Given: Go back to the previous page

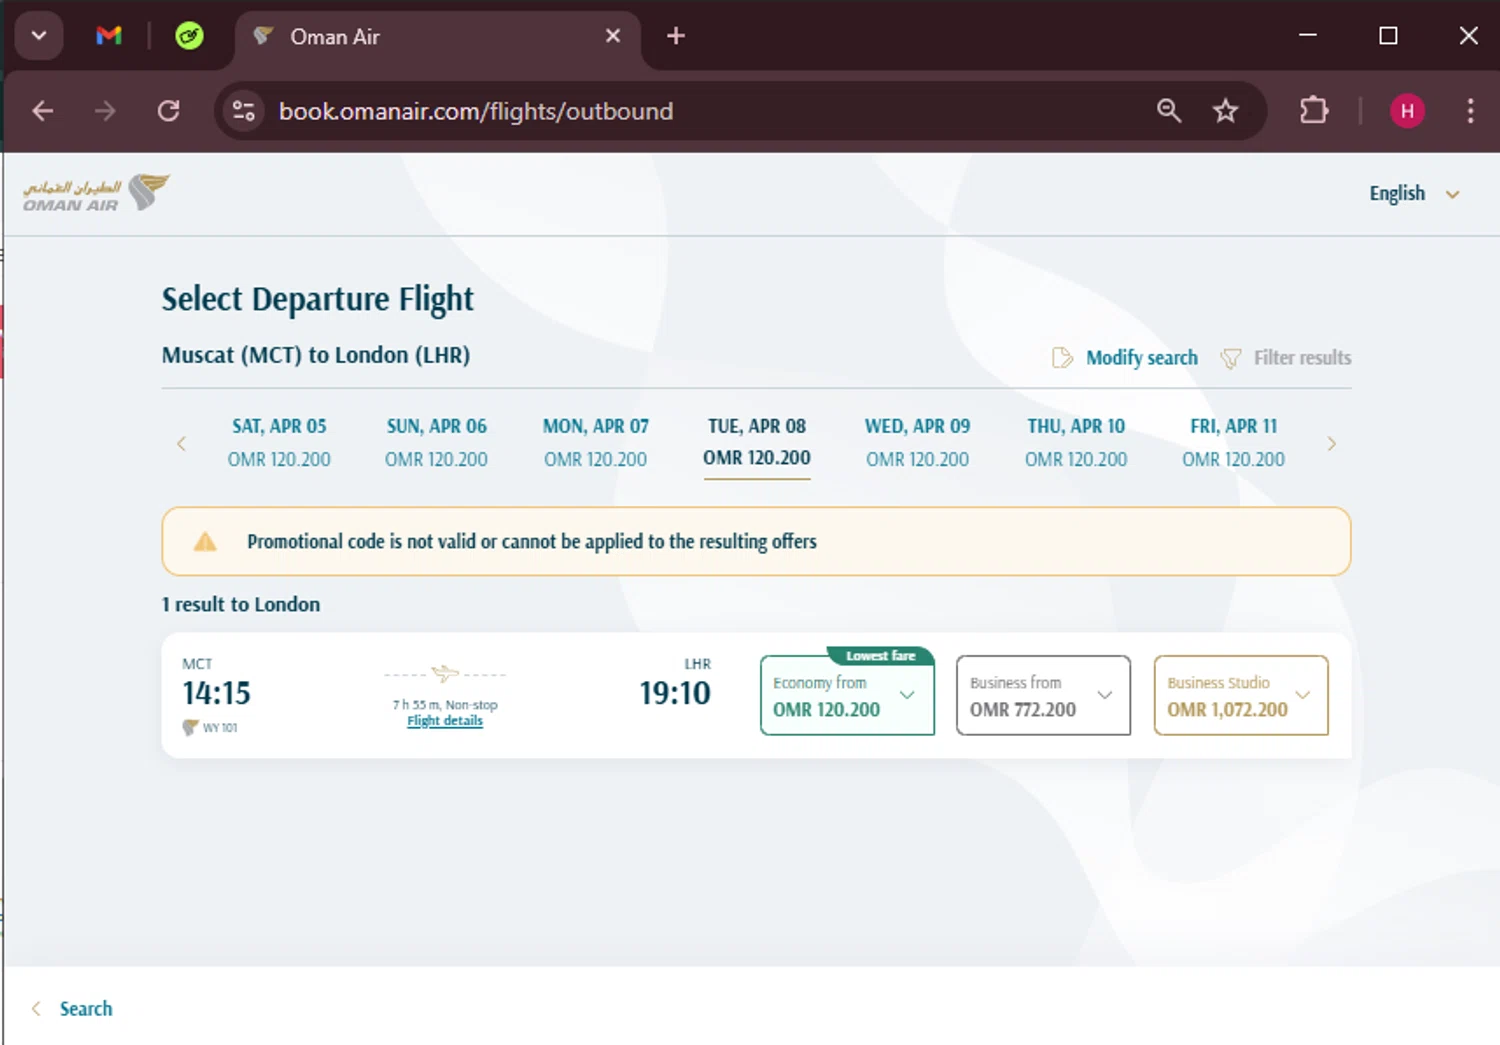Looking at the screenshot, I should (43, 111).
